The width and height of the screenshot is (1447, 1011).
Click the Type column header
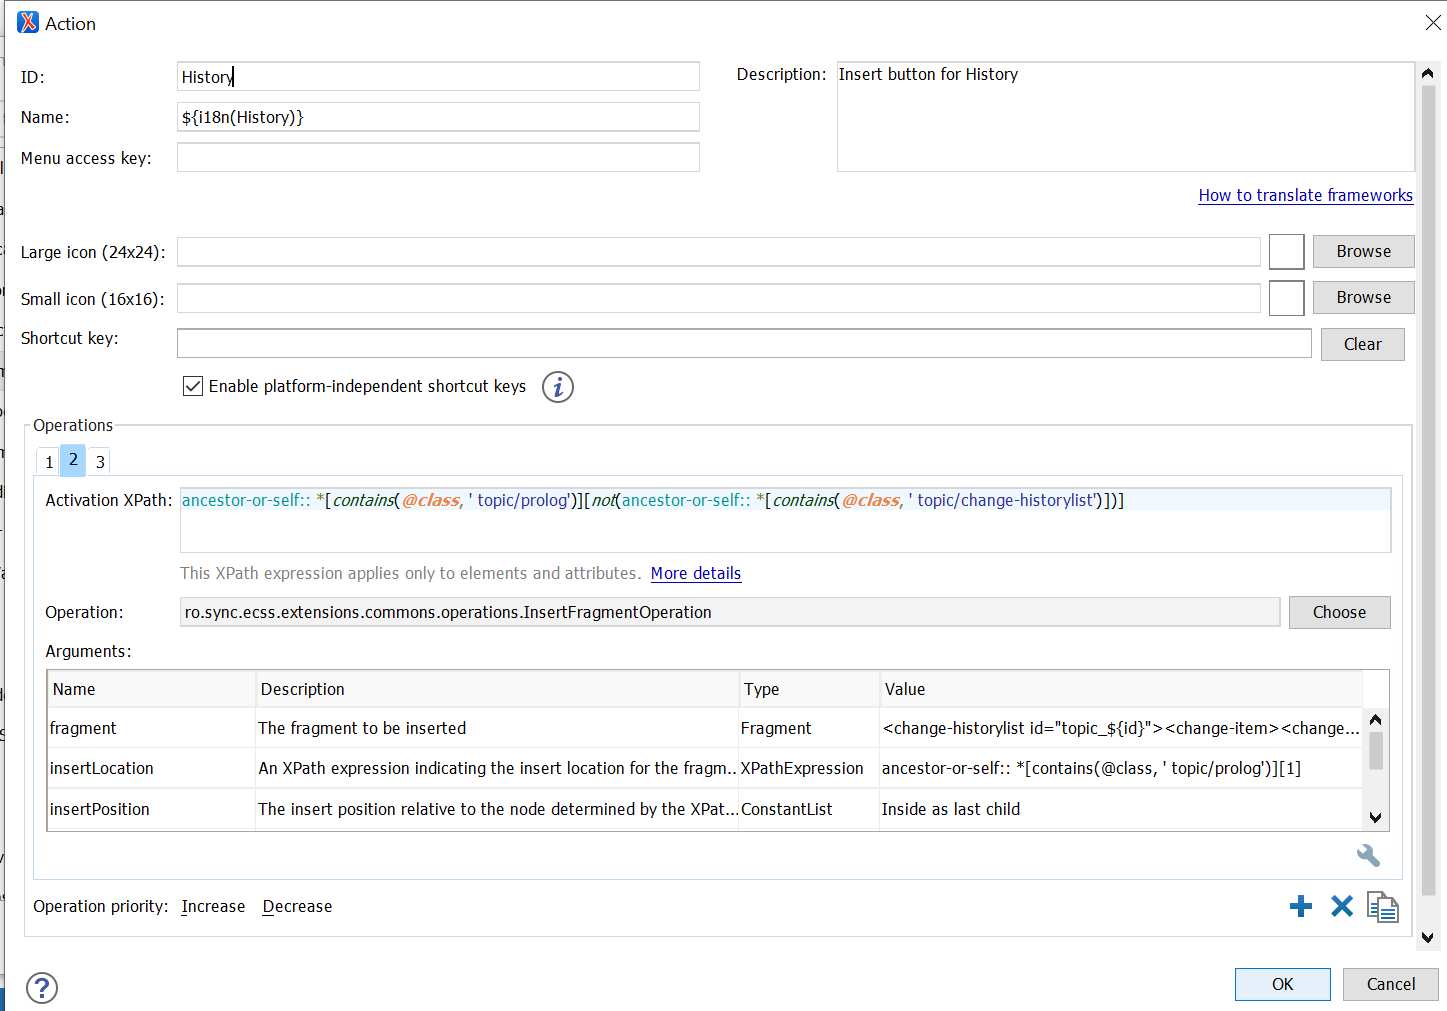coord(809,689)
